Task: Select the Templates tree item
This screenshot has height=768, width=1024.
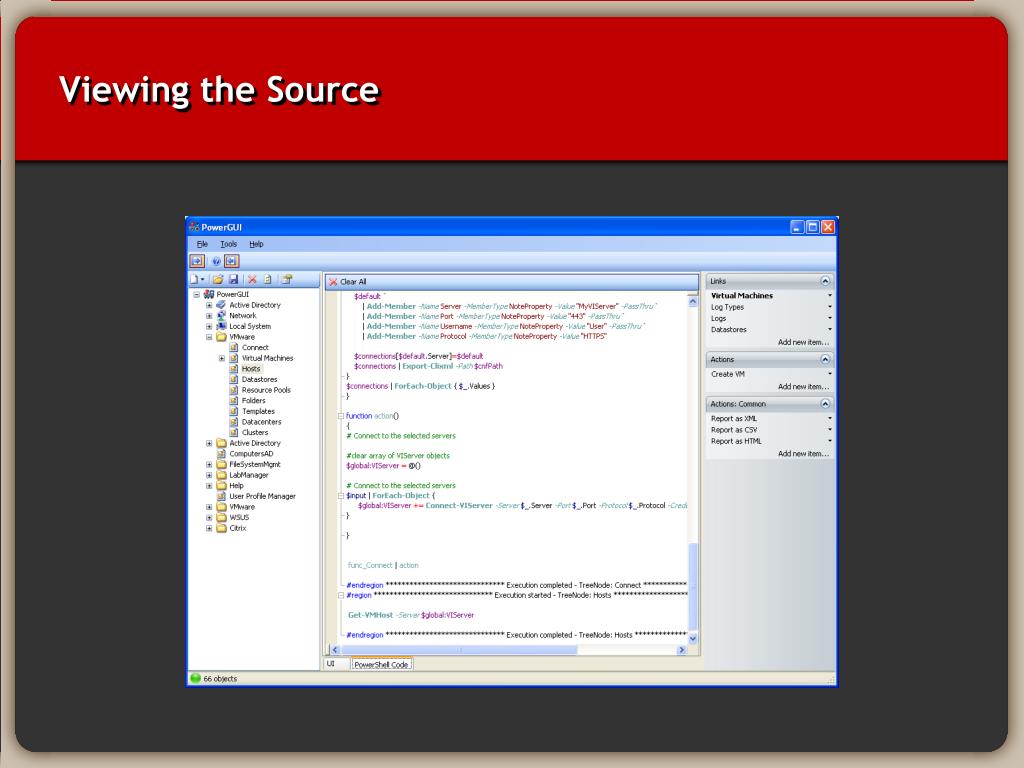Action: (x=258, y=411)
